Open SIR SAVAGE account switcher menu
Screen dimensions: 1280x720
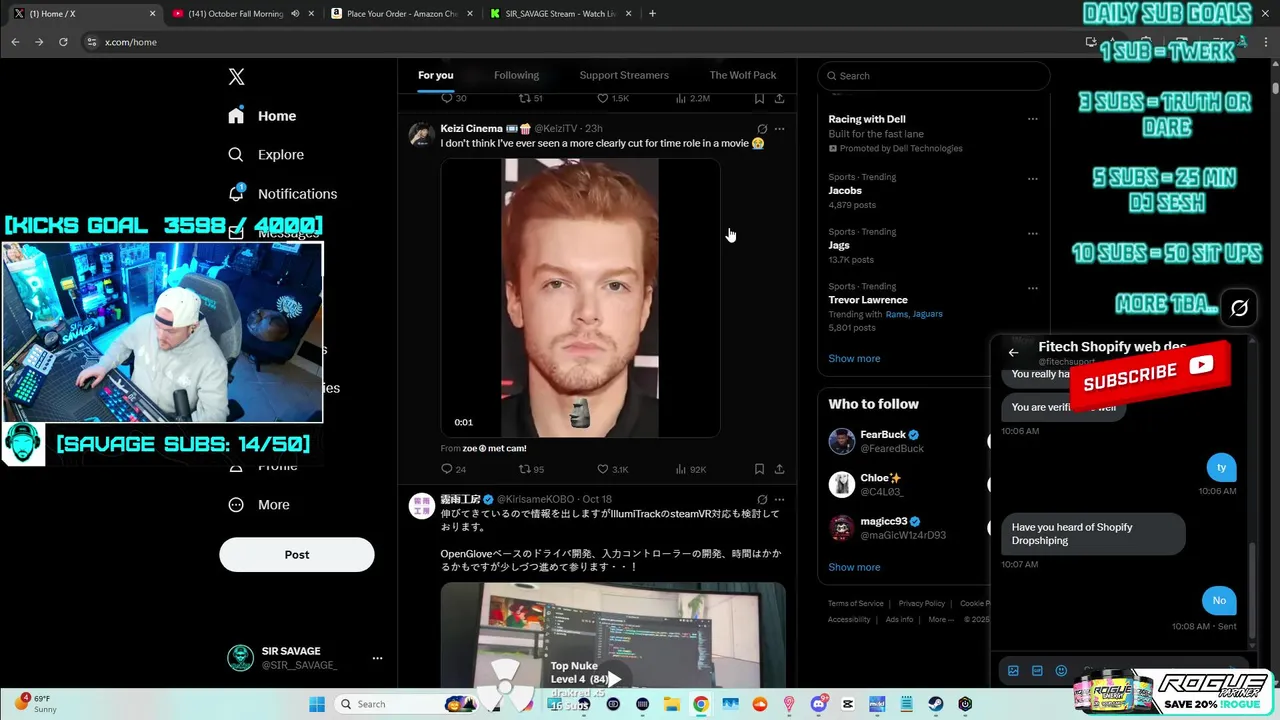377,658
